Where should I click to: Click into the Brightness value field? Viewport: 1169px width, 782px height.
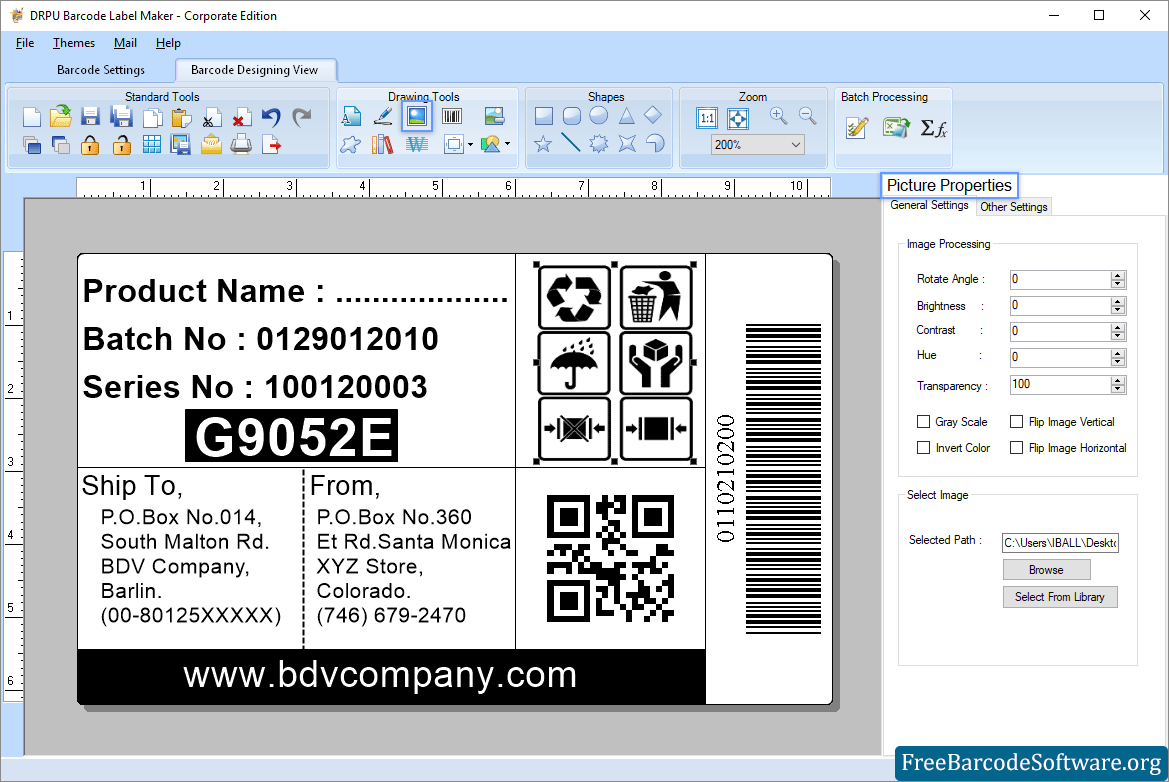[x=1060, y=306]
